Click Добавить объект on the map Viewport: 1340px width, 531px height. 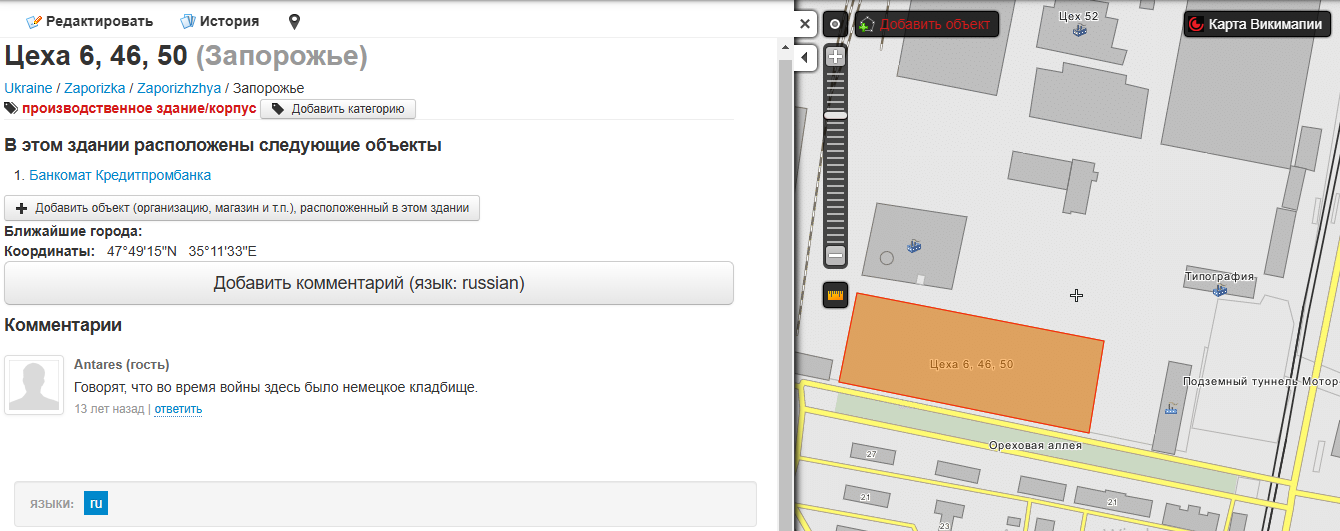(x=926, y=24)
